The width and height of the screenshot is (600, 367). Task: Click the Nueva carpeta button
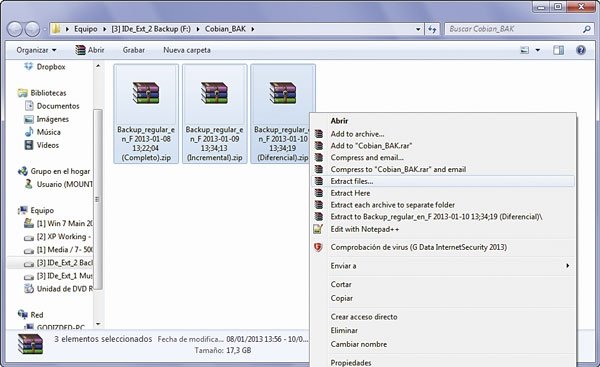pos(187,50)
